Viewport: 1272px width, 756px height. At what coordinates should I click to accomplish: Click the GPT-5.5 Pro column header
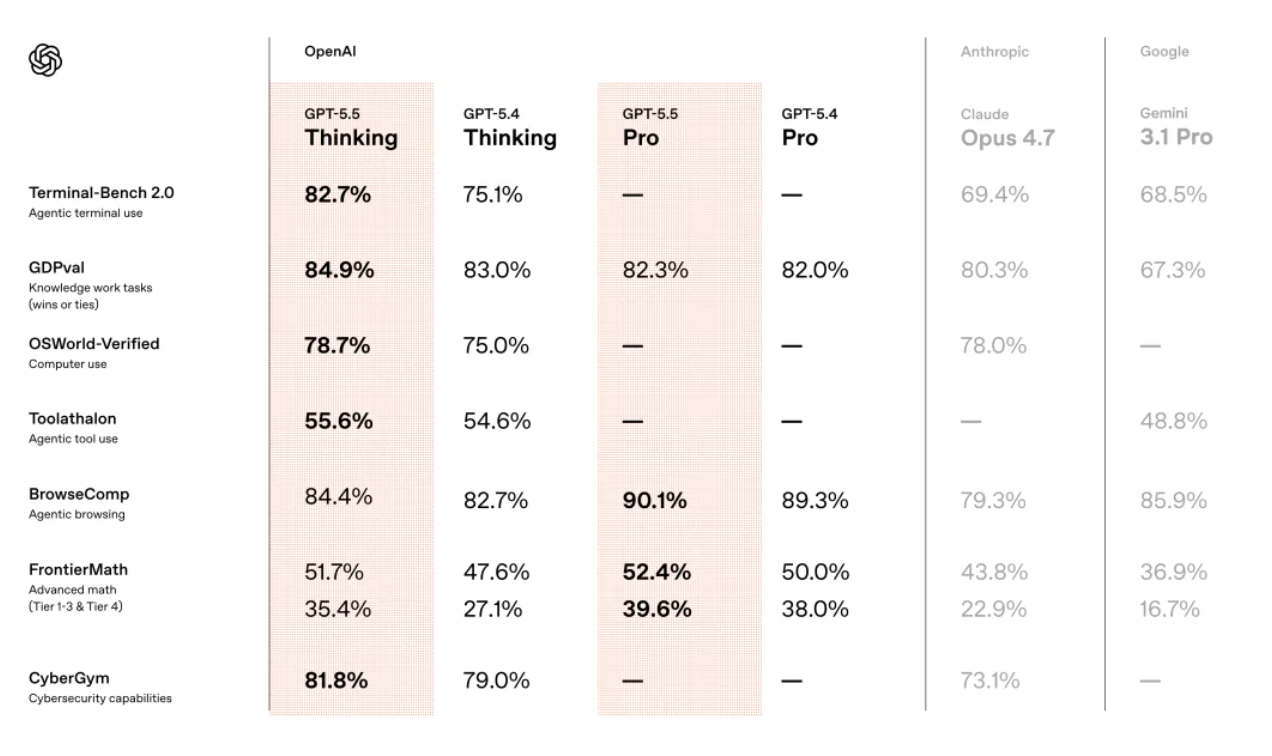(x=649, y=128)
